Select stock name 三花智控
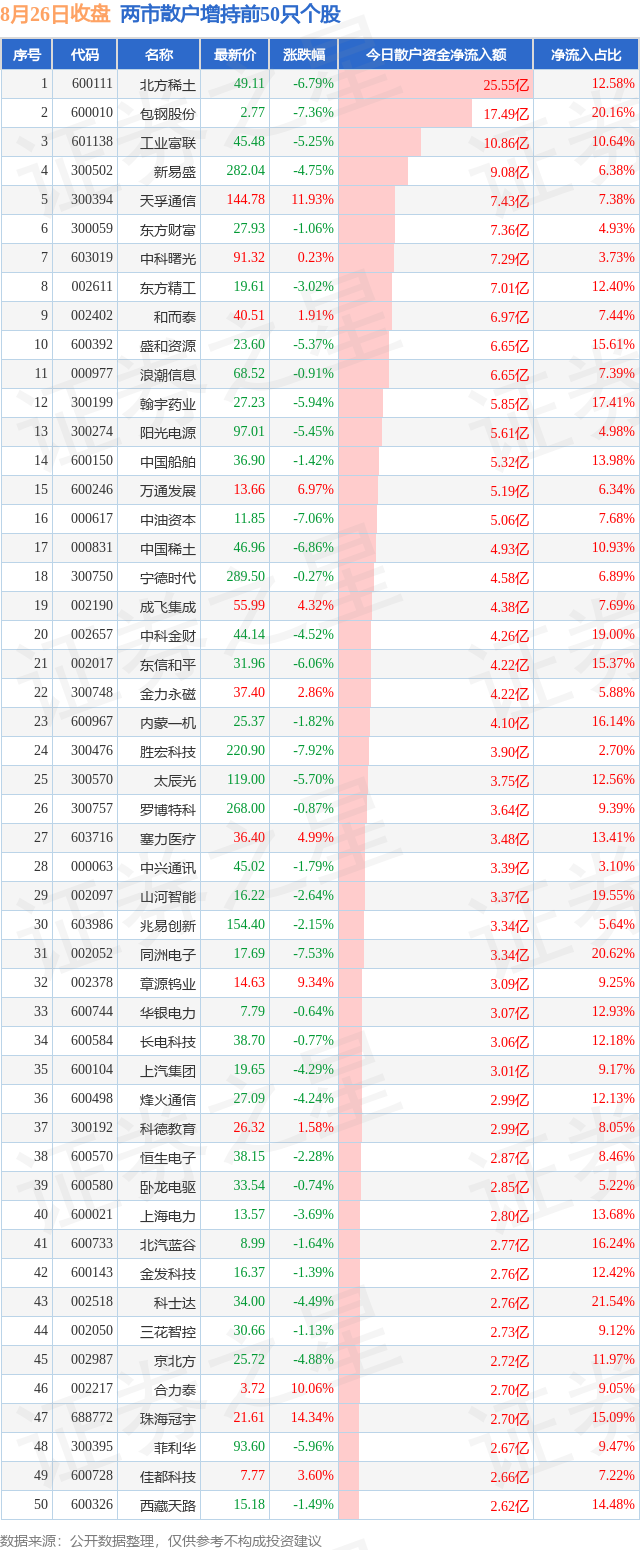 tap(168, 1332)
